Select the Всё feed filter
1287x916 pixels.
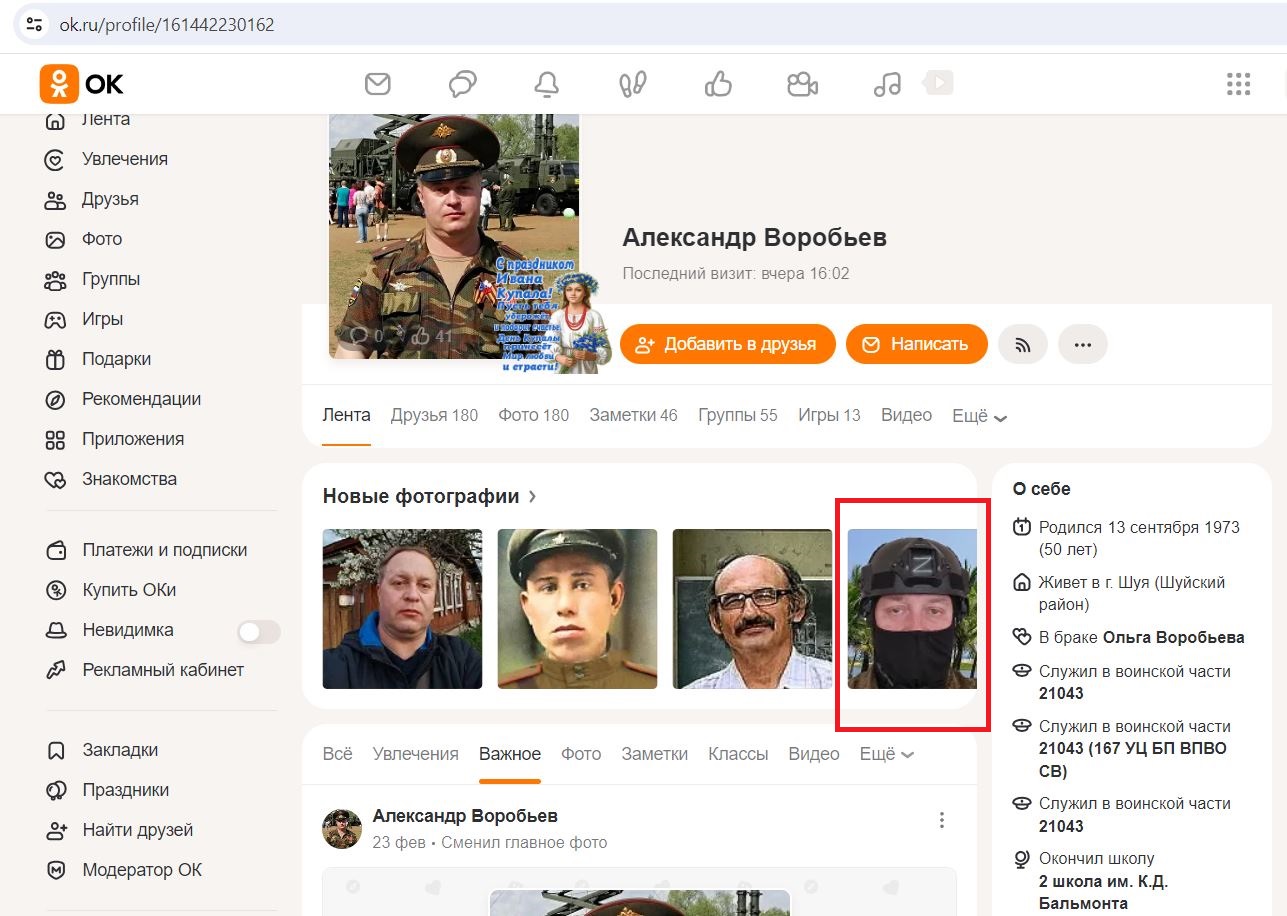click(337, 754)
